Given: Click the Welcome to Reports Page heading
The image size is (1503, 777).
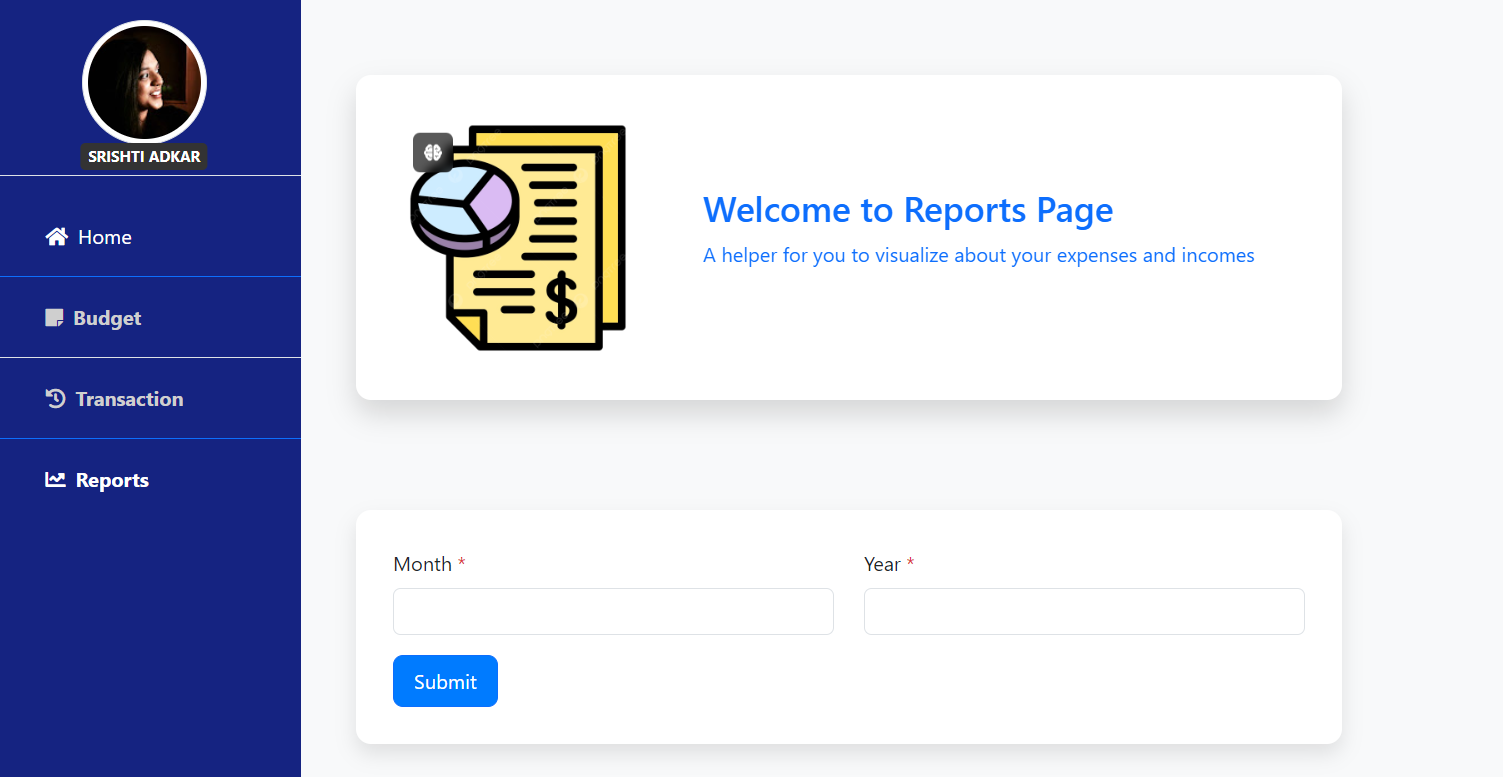Looking at the screenshot, I should (x=907, y=210).
